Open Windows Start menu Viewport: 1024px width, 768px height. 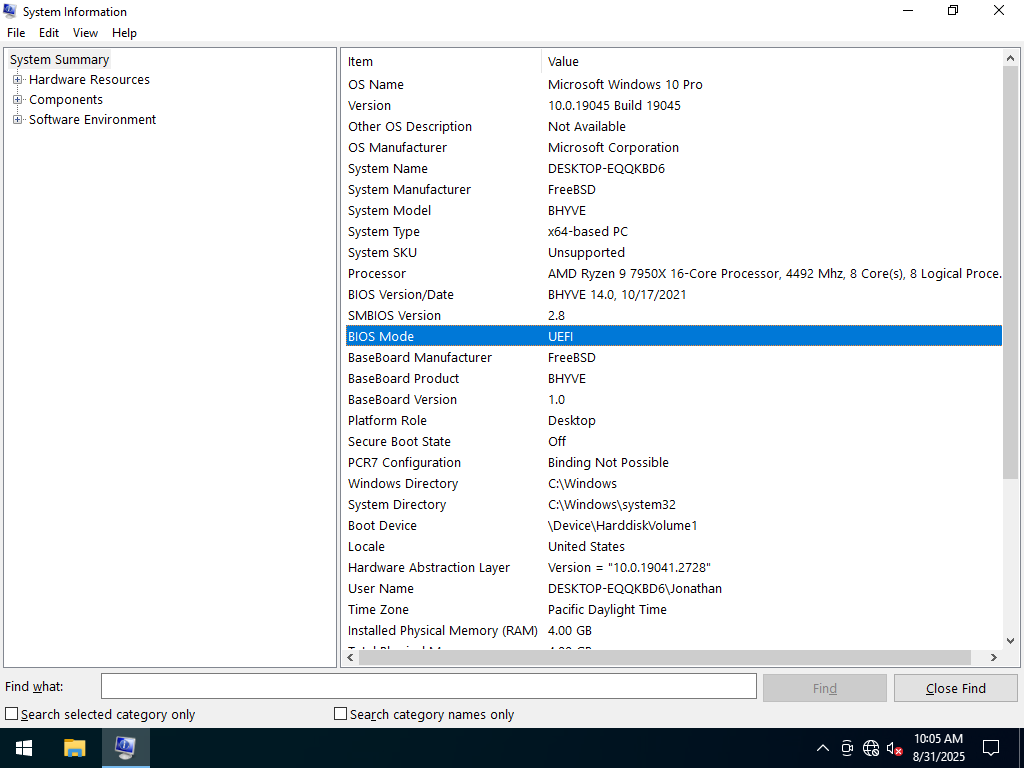pos(24,748)
